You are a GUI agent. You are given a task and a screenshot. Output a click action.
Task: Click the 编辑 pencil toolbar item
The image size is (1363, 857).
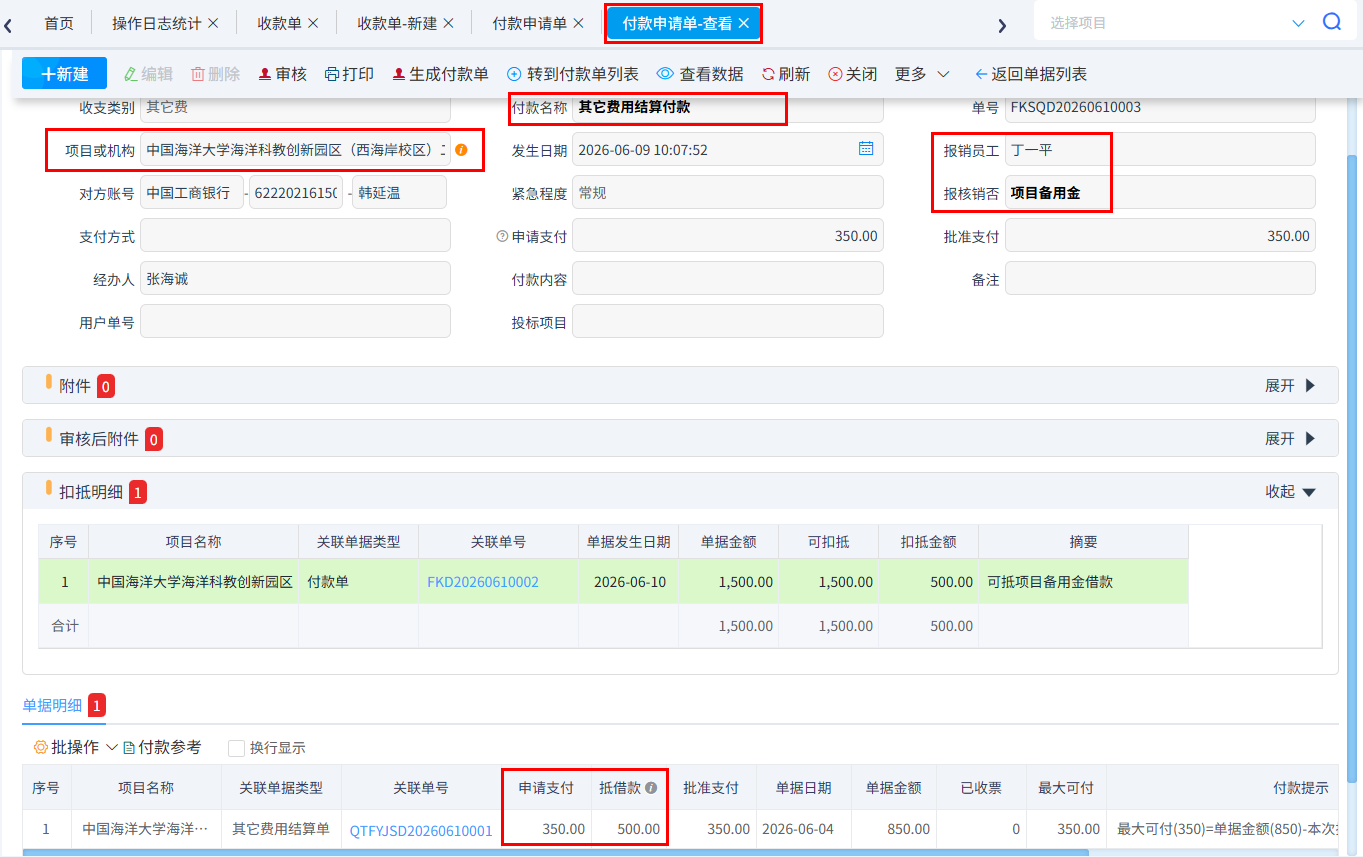[x=148, y=74]
